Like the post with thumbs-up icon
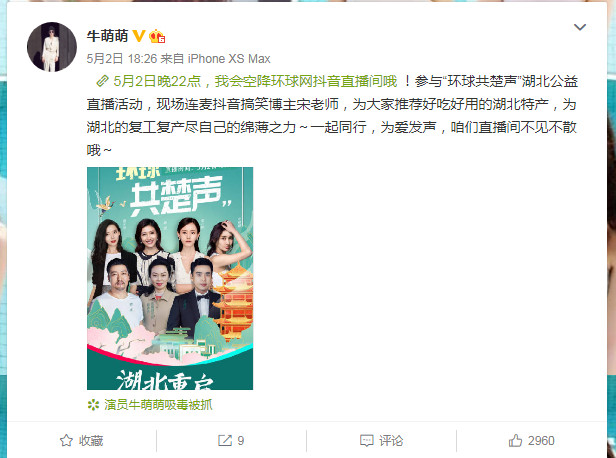 click(x=515, y=440)
